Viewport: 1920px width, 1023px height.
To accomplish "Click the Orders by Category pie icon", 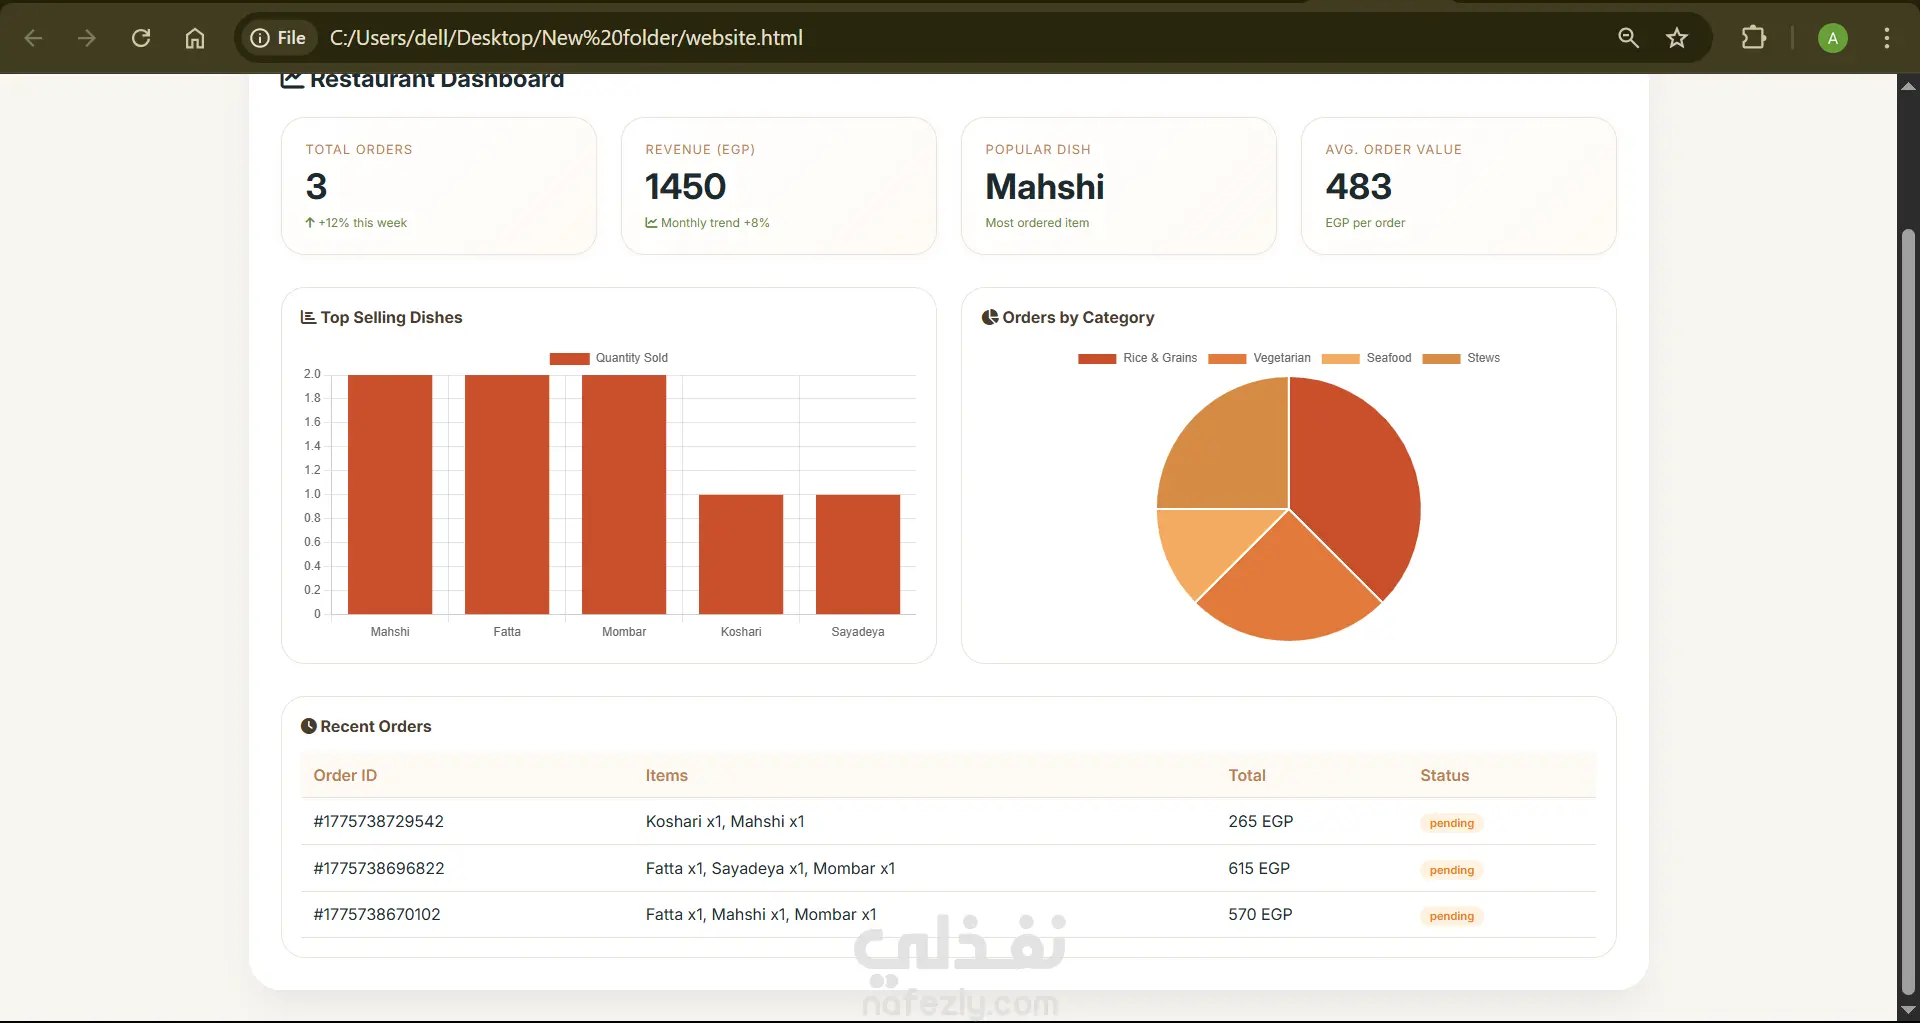I will (x=990, y=317).
